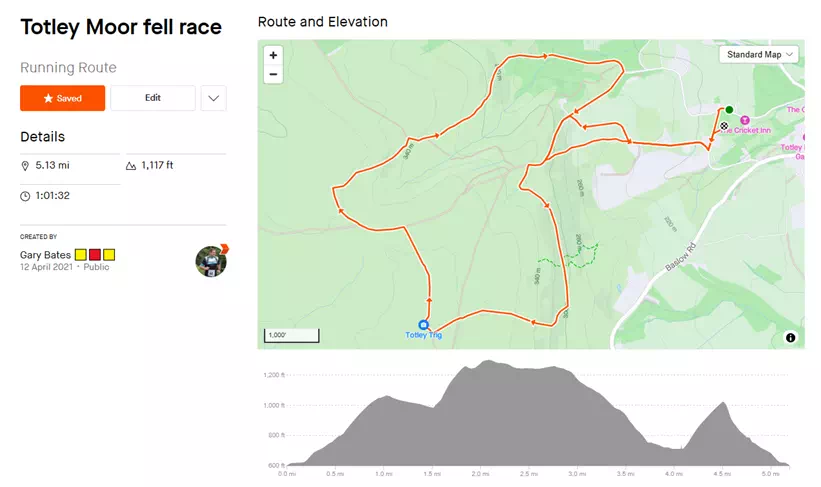Toggle the Saved star button
The width and height of the screenshot is (821, 487).
62,98
